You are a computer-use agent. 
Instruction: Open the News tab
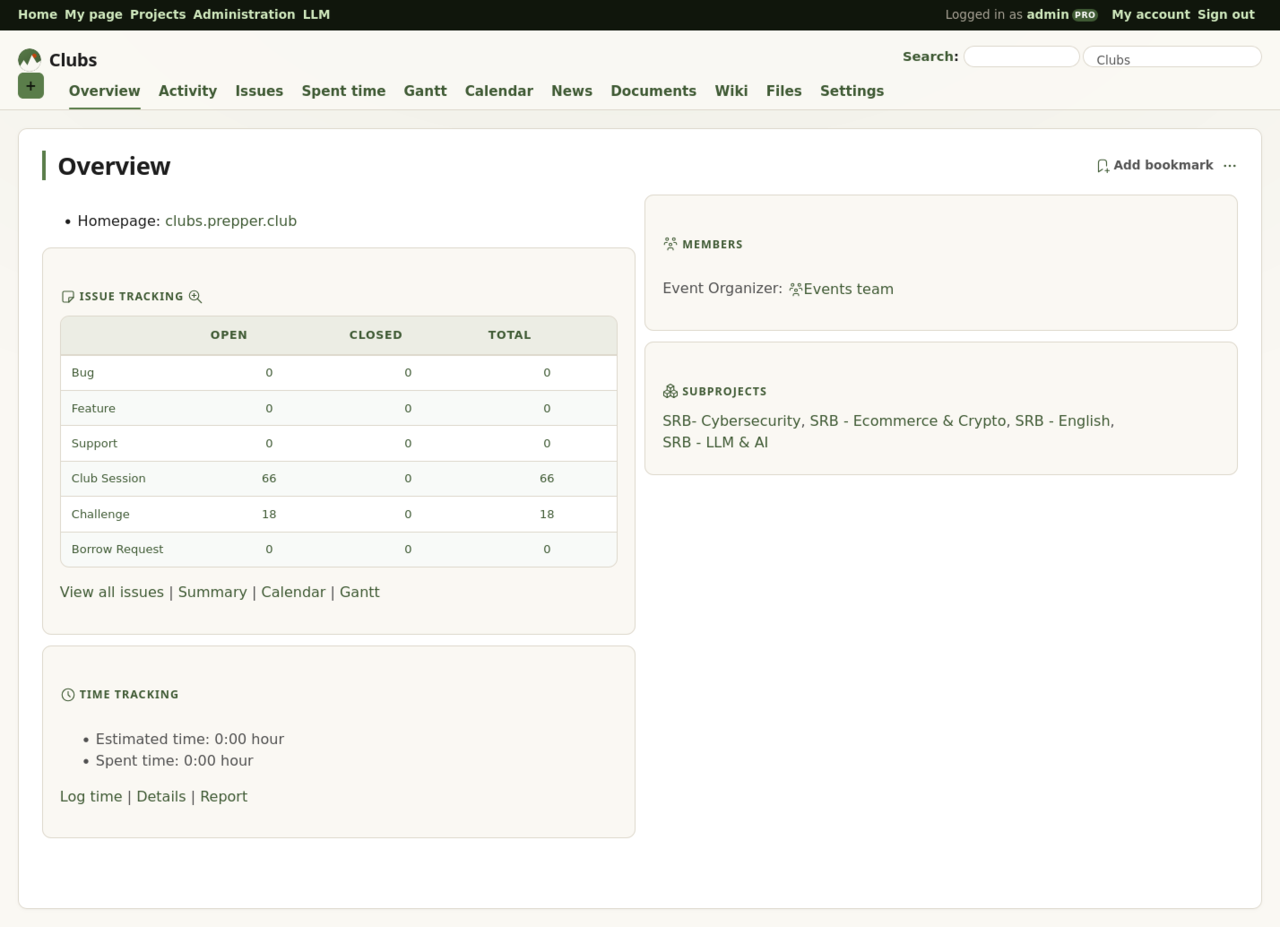(x=572, y=91)
